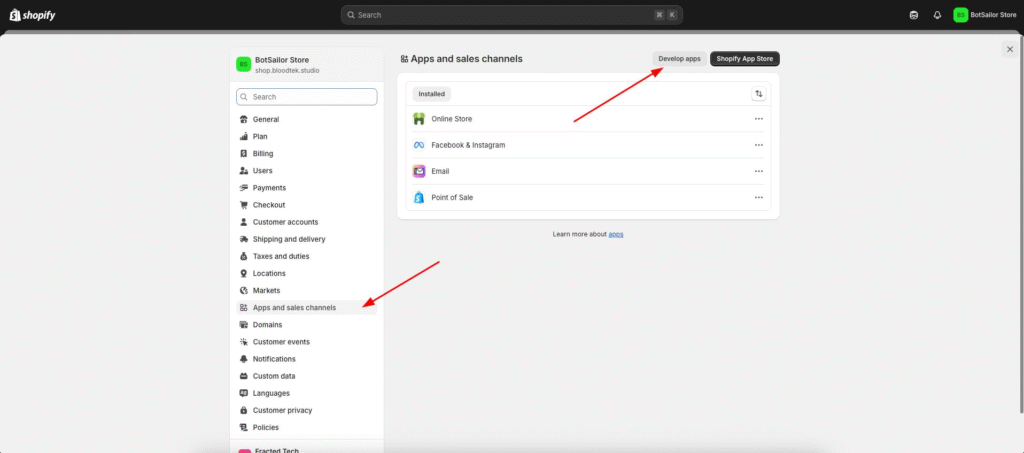Click the Custom data icon
1024x453 pixels.
coord(244,376)
